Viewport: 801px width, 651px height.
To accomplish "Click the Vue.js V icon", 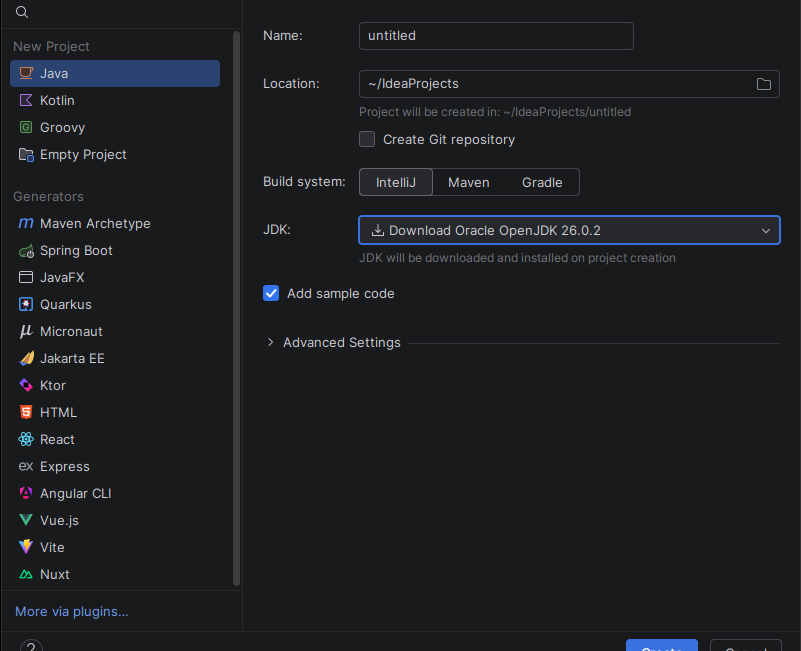I will 26,520.
